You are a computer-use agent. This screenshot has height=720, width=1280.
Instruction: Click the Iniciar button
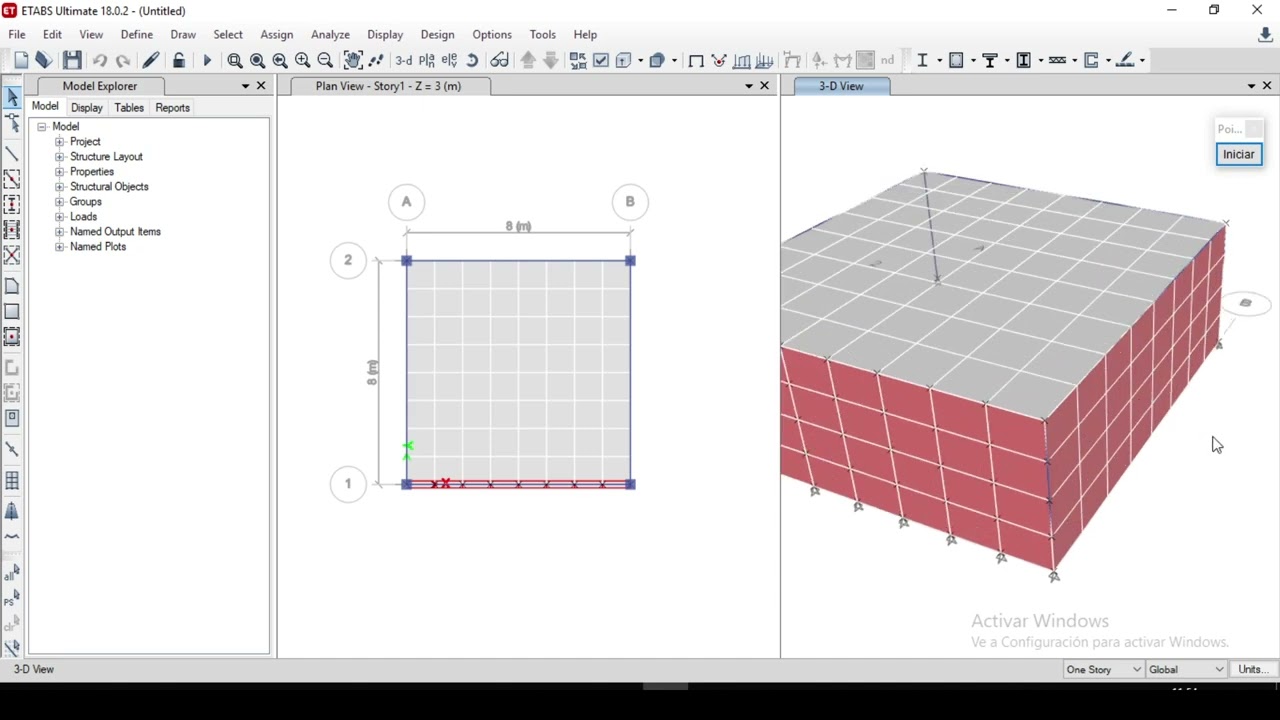[1239, 154]
